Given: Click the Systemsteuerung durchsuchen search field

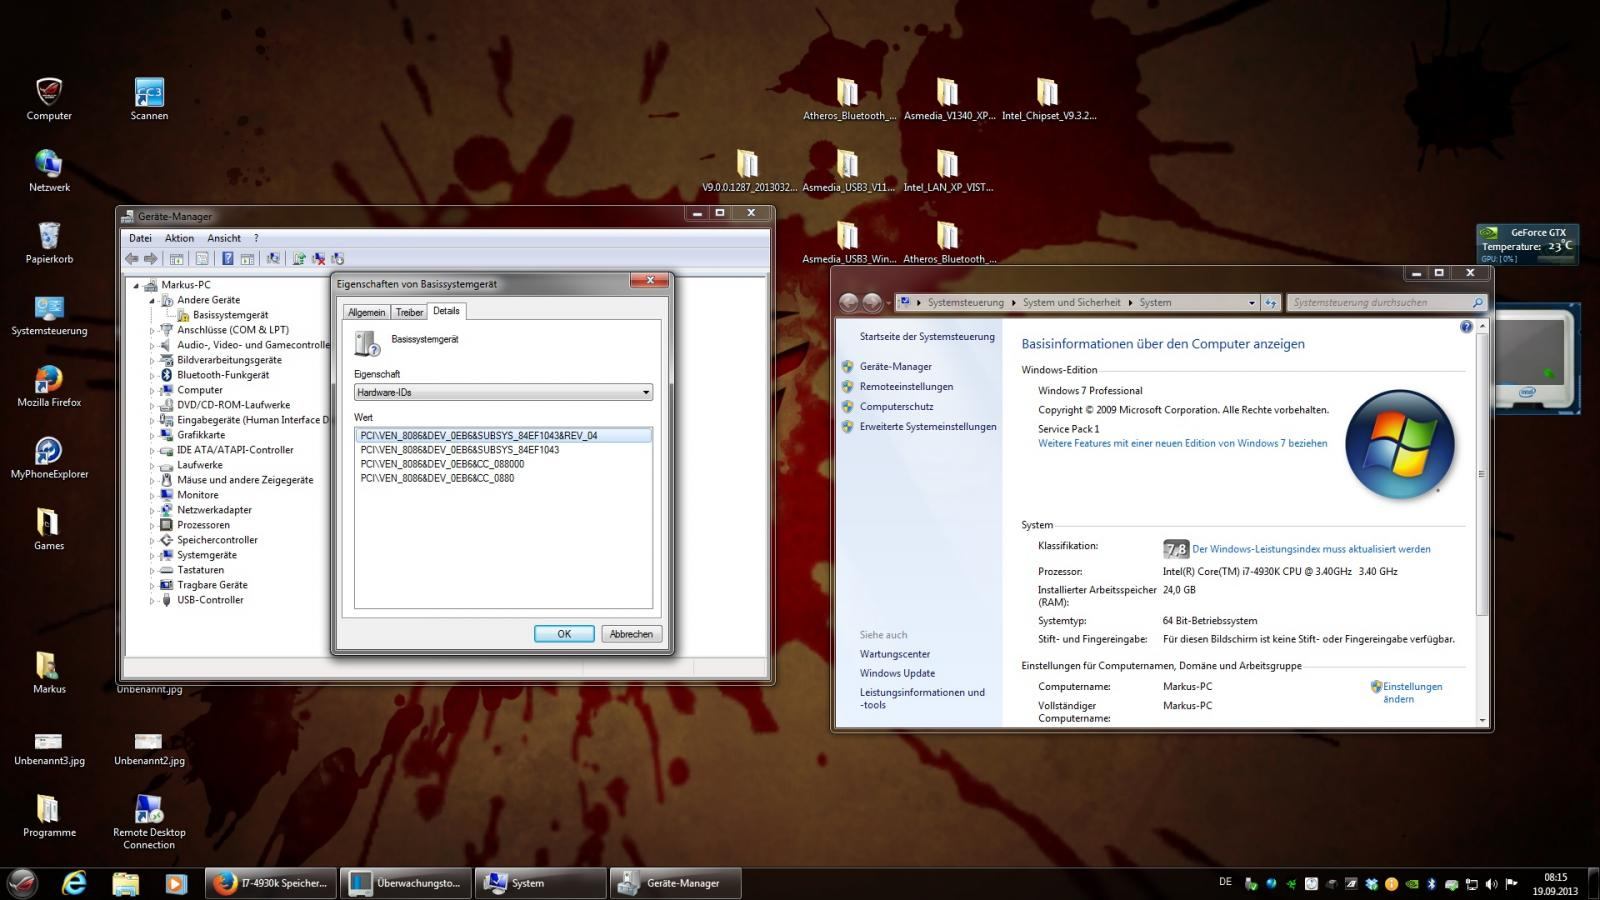Looking at the screenshot, I should (1386, 302).
